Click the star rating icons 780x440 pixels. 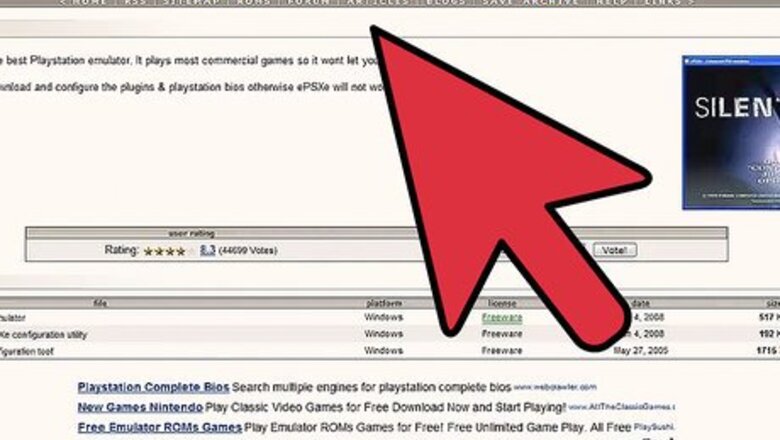click(x=164, y=251)
